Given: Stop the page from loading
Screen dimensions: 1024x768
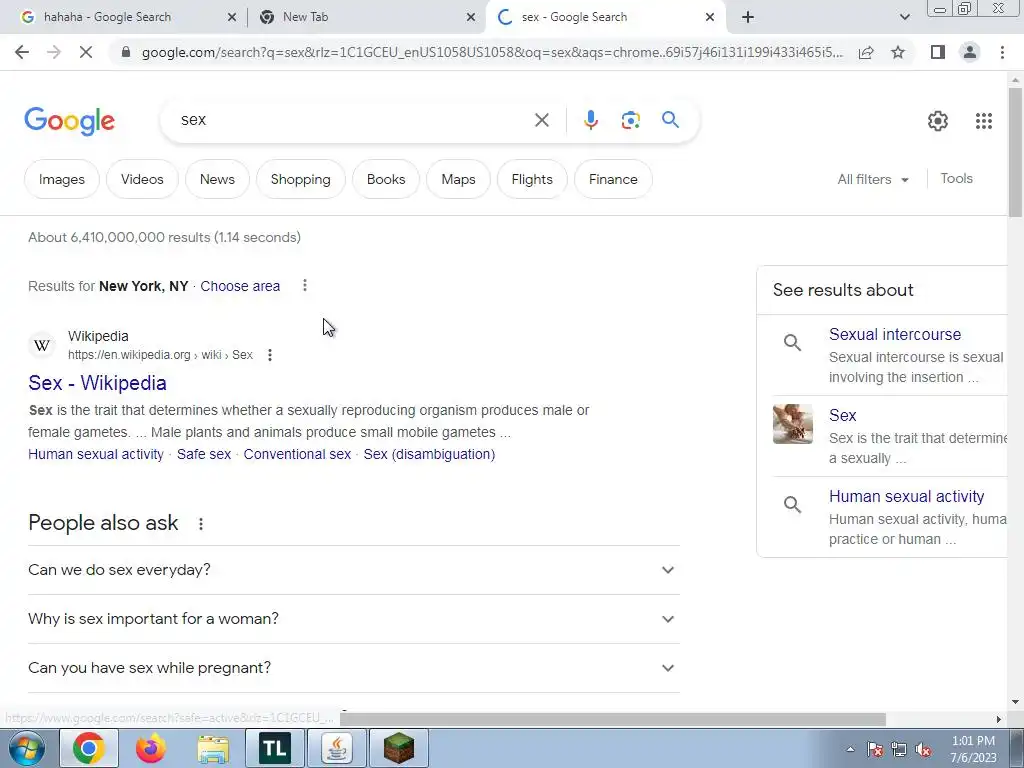Looking at the screenshot, I should point(86,52).
